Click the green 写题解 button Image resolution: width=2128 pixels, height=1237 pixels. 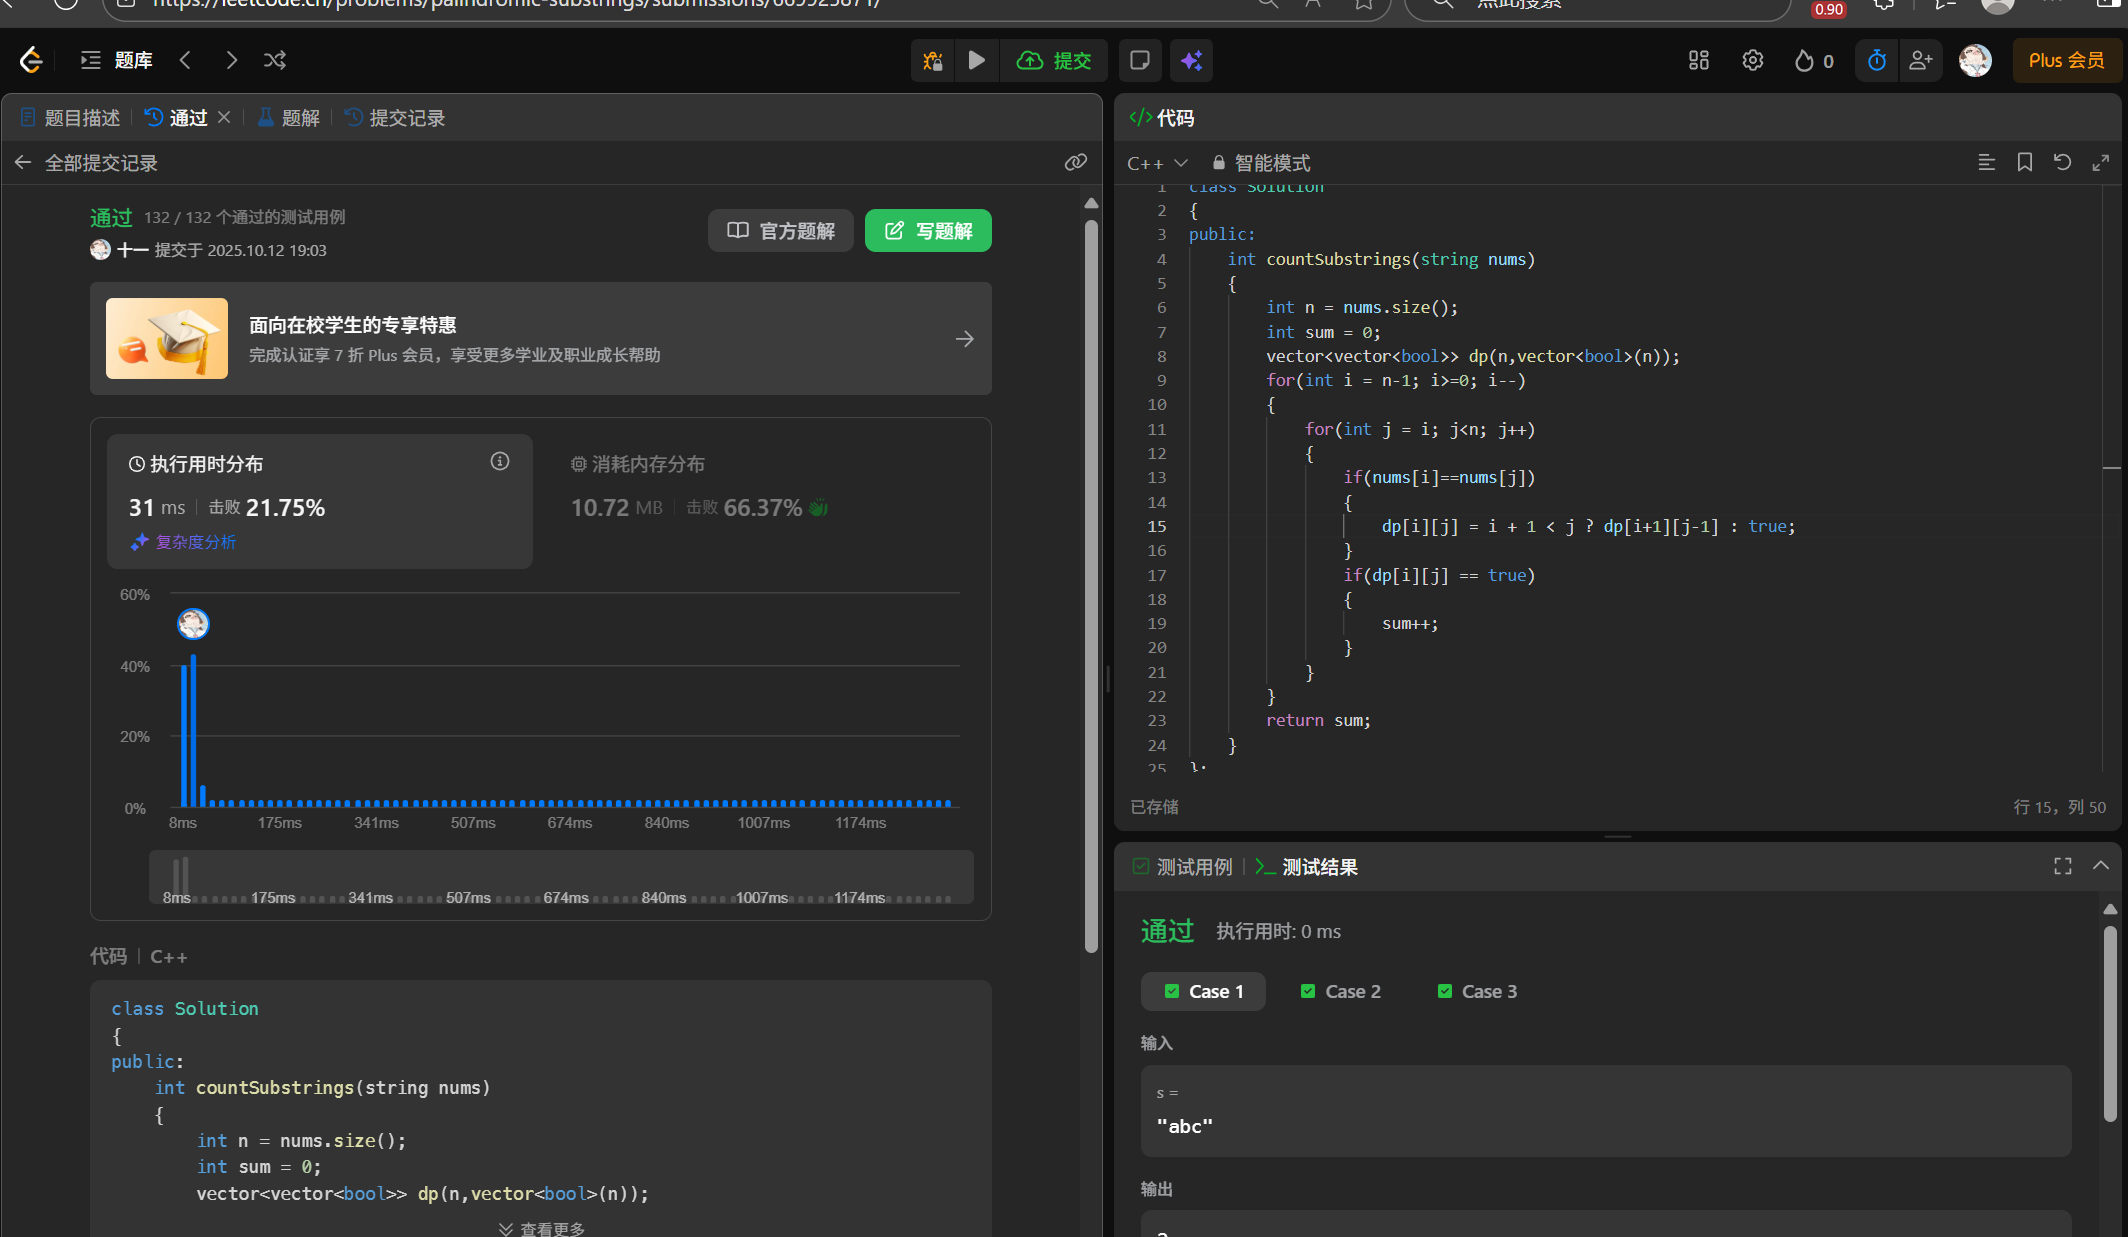[x=928, y=231]
